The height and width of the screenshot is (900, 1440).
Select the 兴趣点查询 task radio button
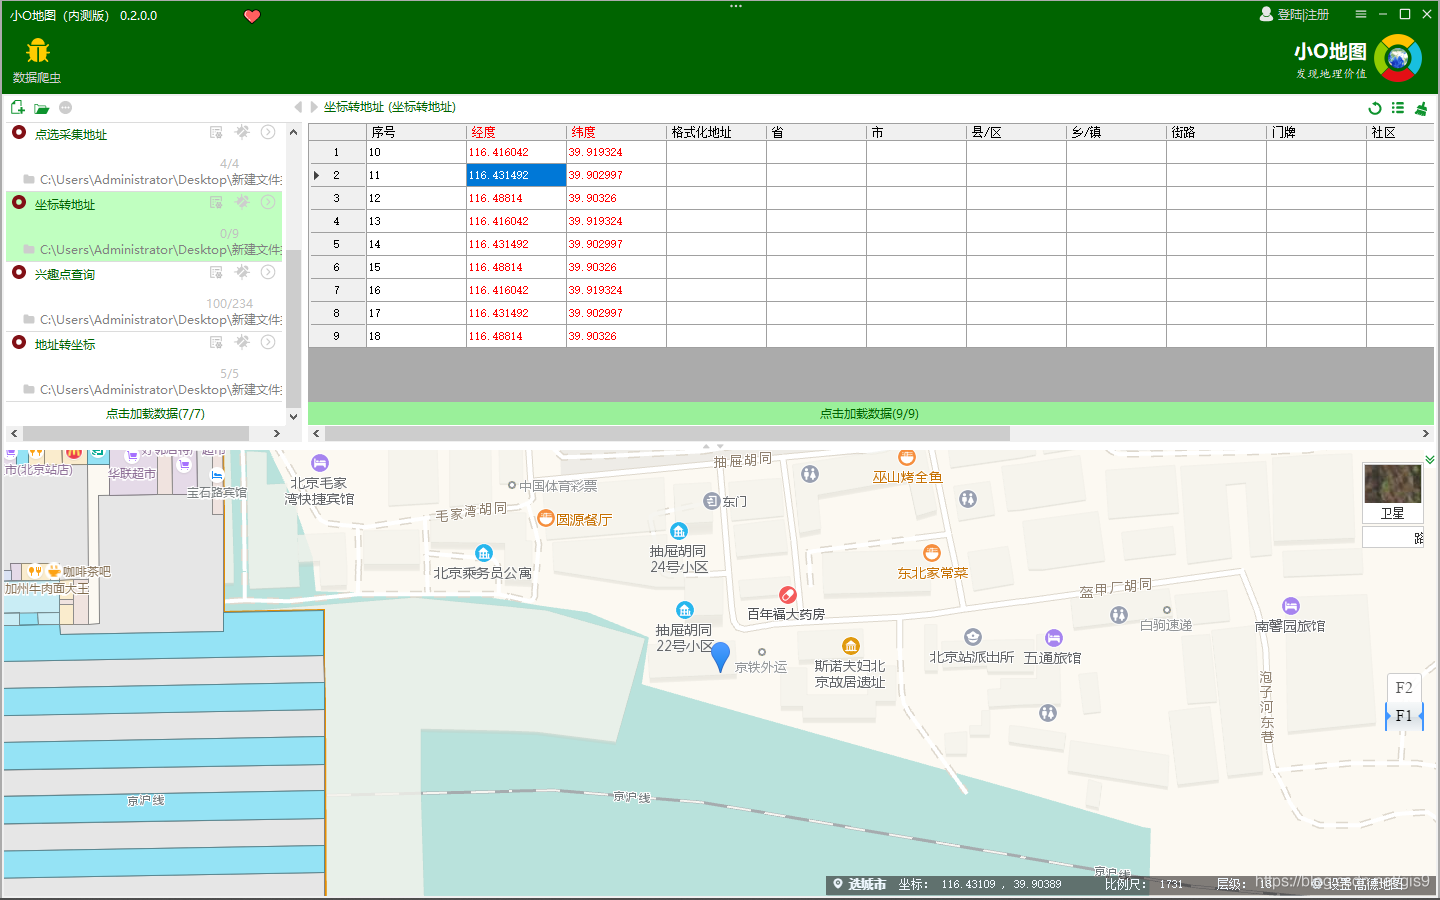click(x=19, y=272)
